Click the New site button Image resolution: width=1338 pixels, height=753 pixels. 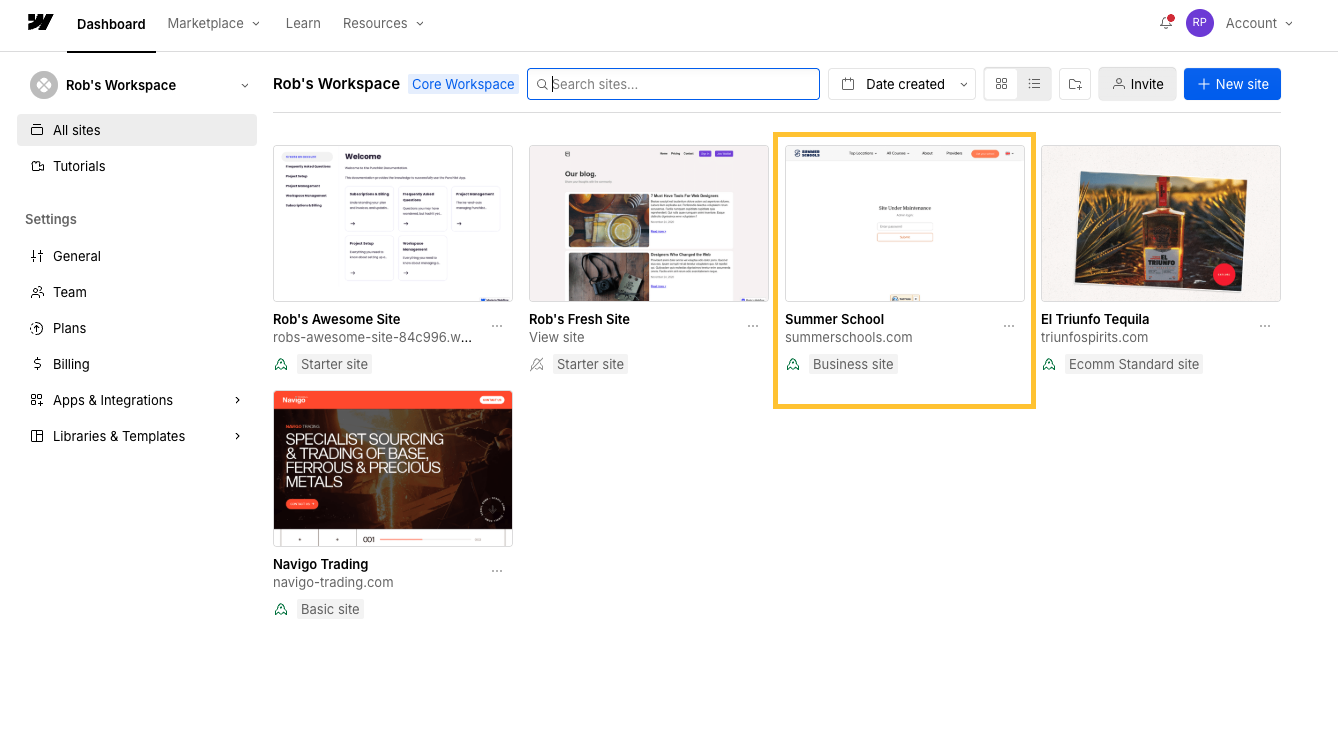(x=1232, y=84)
